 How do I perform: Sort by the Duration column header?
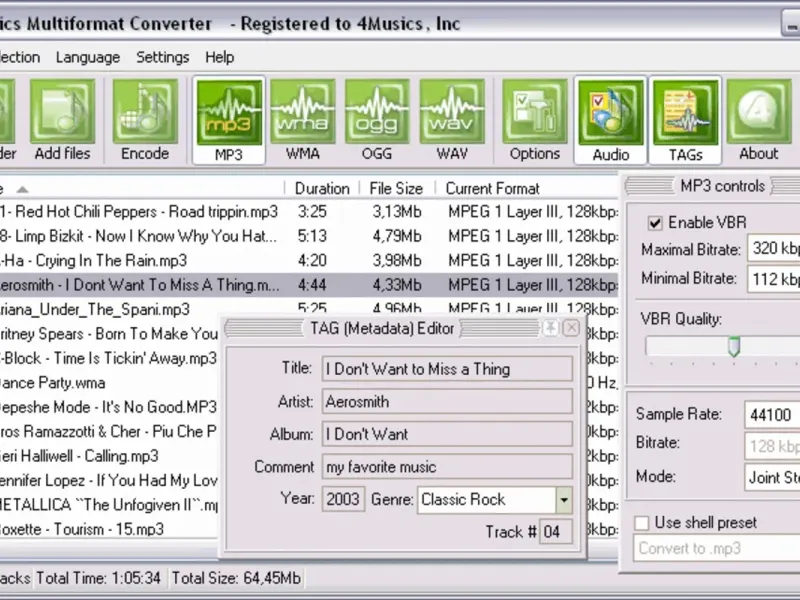(322, 188)
